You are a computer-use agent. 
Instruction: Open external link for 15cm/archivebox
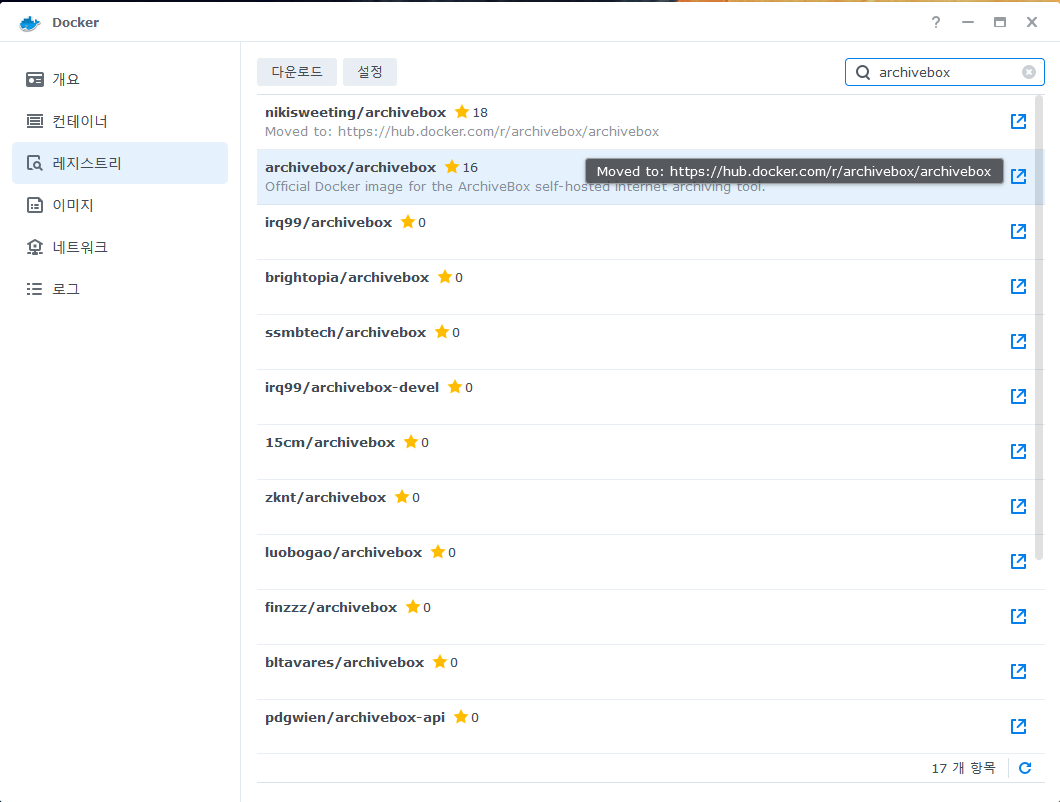point(1018,451)
